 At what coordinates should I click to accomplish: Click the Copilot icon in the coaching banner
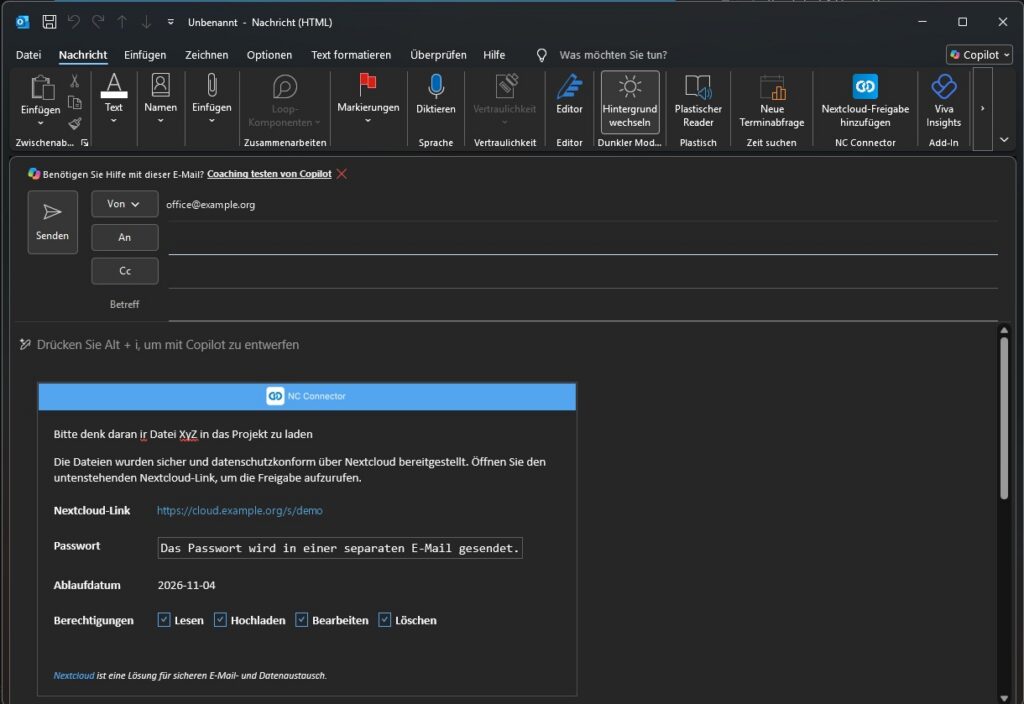pyautogui.click(x=34, y=174)
